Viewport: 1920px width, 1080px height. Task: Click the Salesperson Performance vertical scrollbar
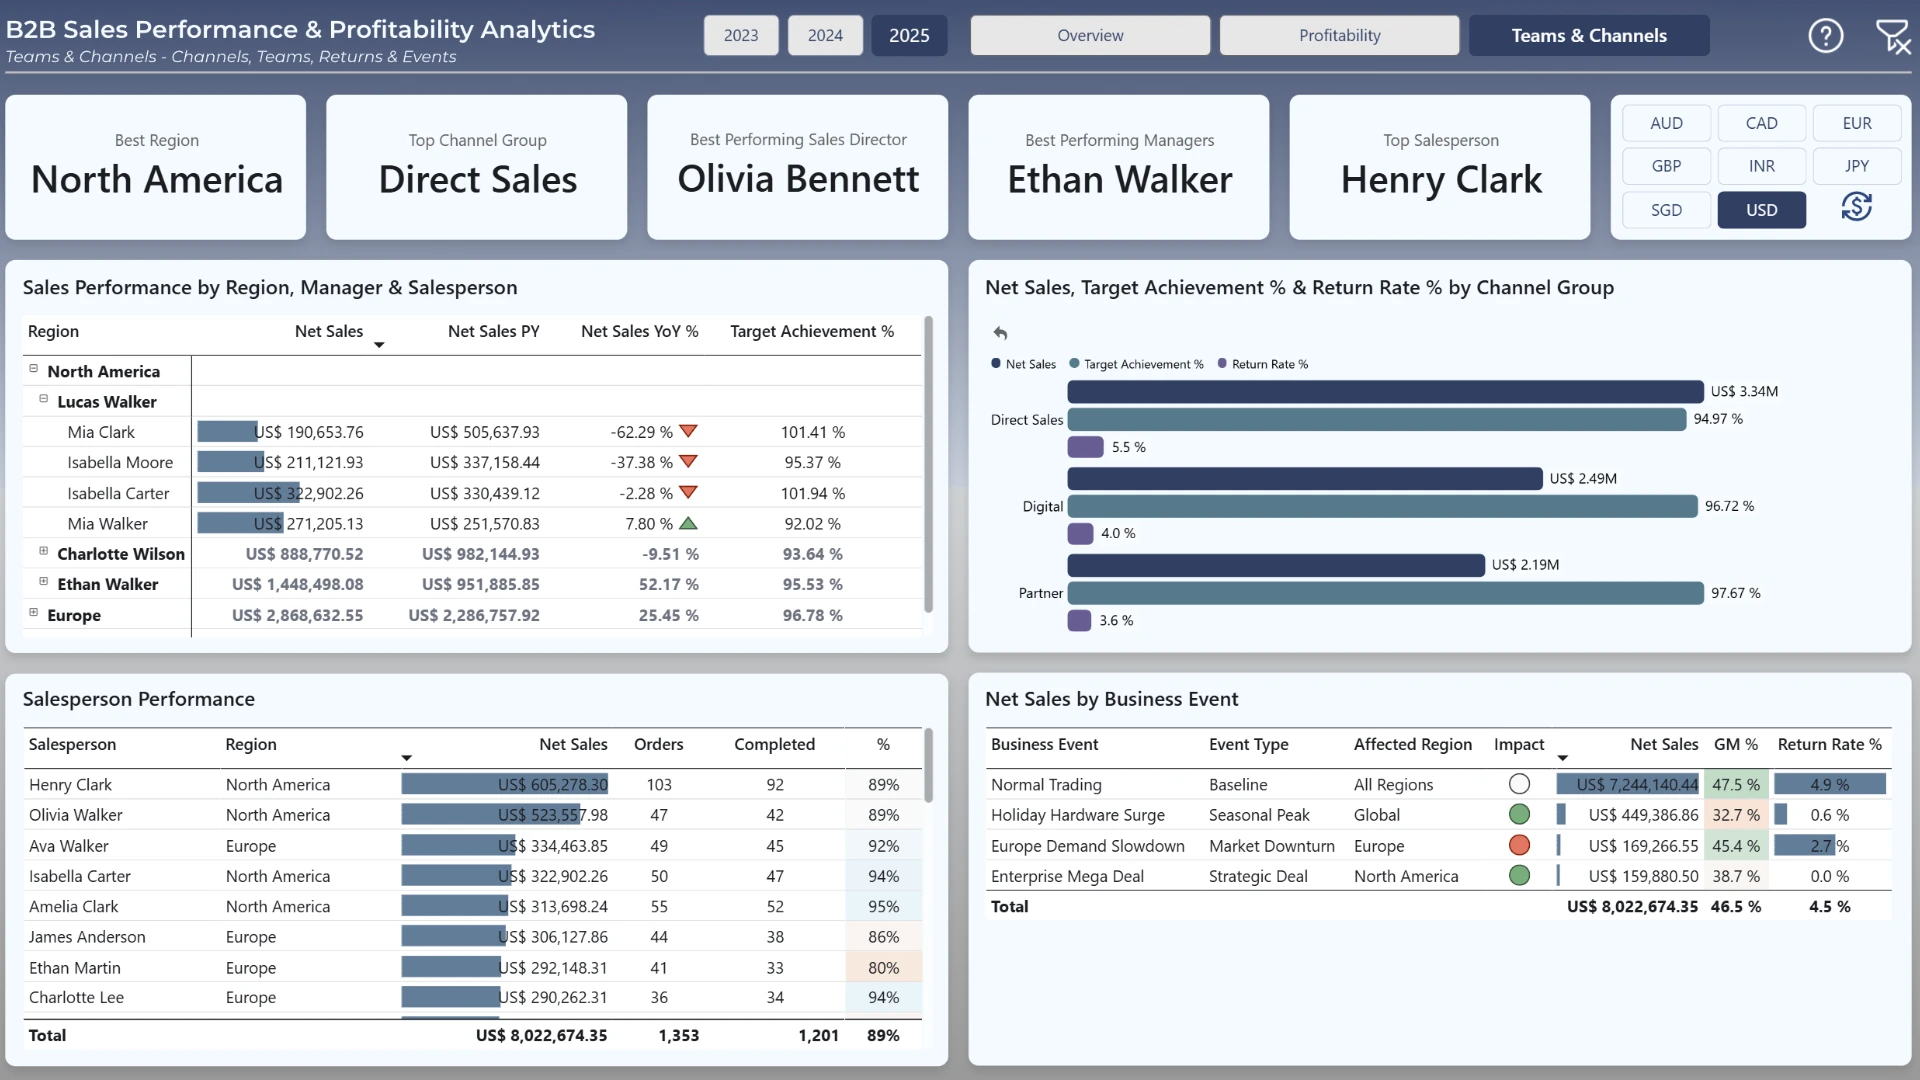(928, 765)
